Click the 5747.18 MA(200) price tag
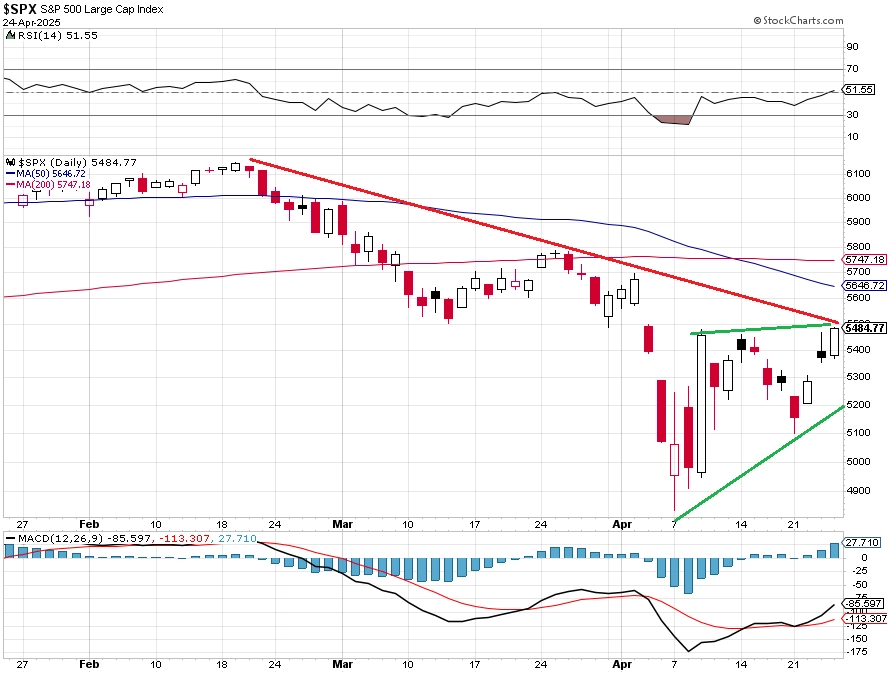This screenshot has height=673, width=891. tap(864, 260)
